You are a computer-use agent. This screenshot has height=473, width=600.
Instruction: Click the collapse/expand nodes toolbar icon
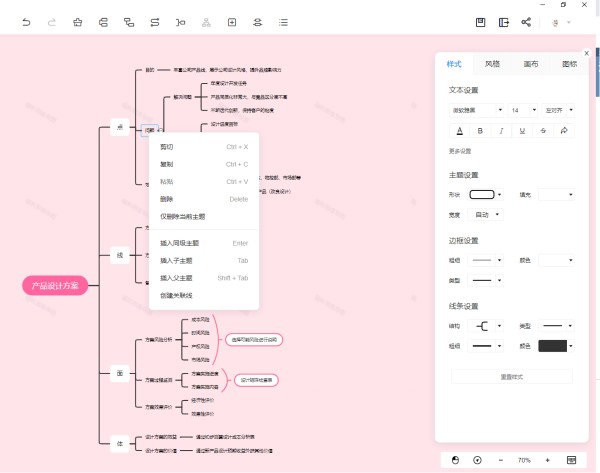pos(258,23)
